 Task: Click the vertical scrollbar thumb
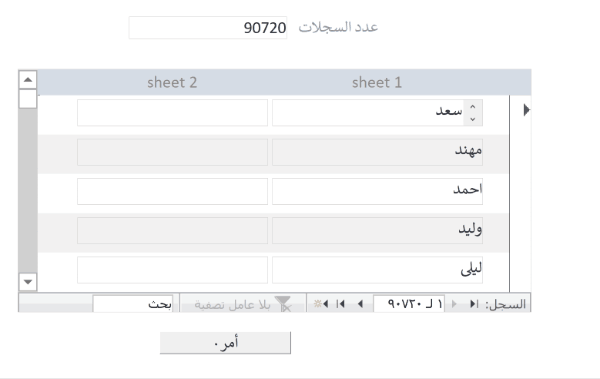click(28, 99)
